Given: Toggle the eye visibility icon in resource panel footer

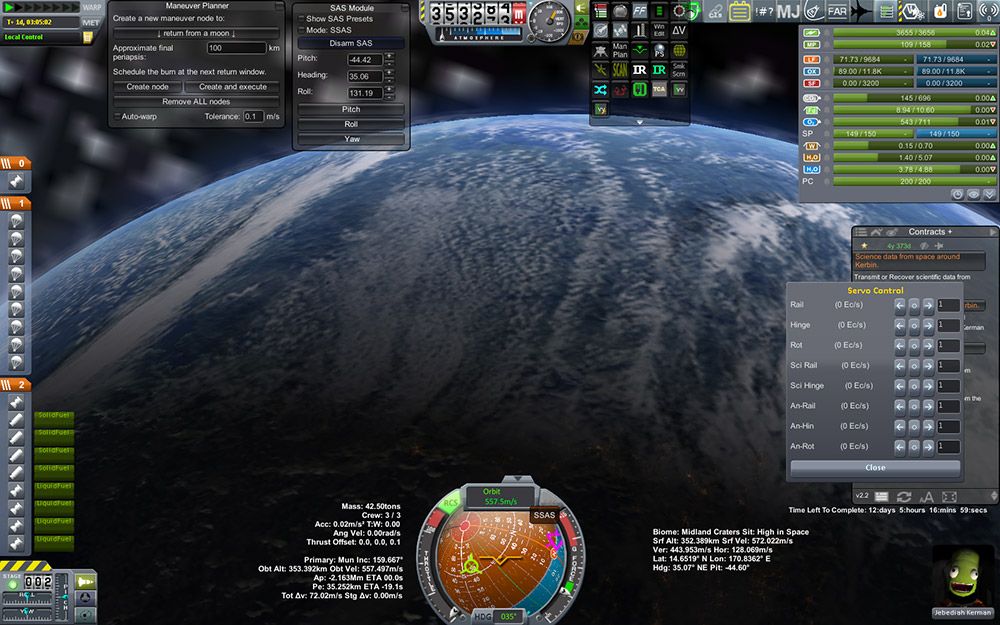Looking at the screenshot, I should 973,195.
